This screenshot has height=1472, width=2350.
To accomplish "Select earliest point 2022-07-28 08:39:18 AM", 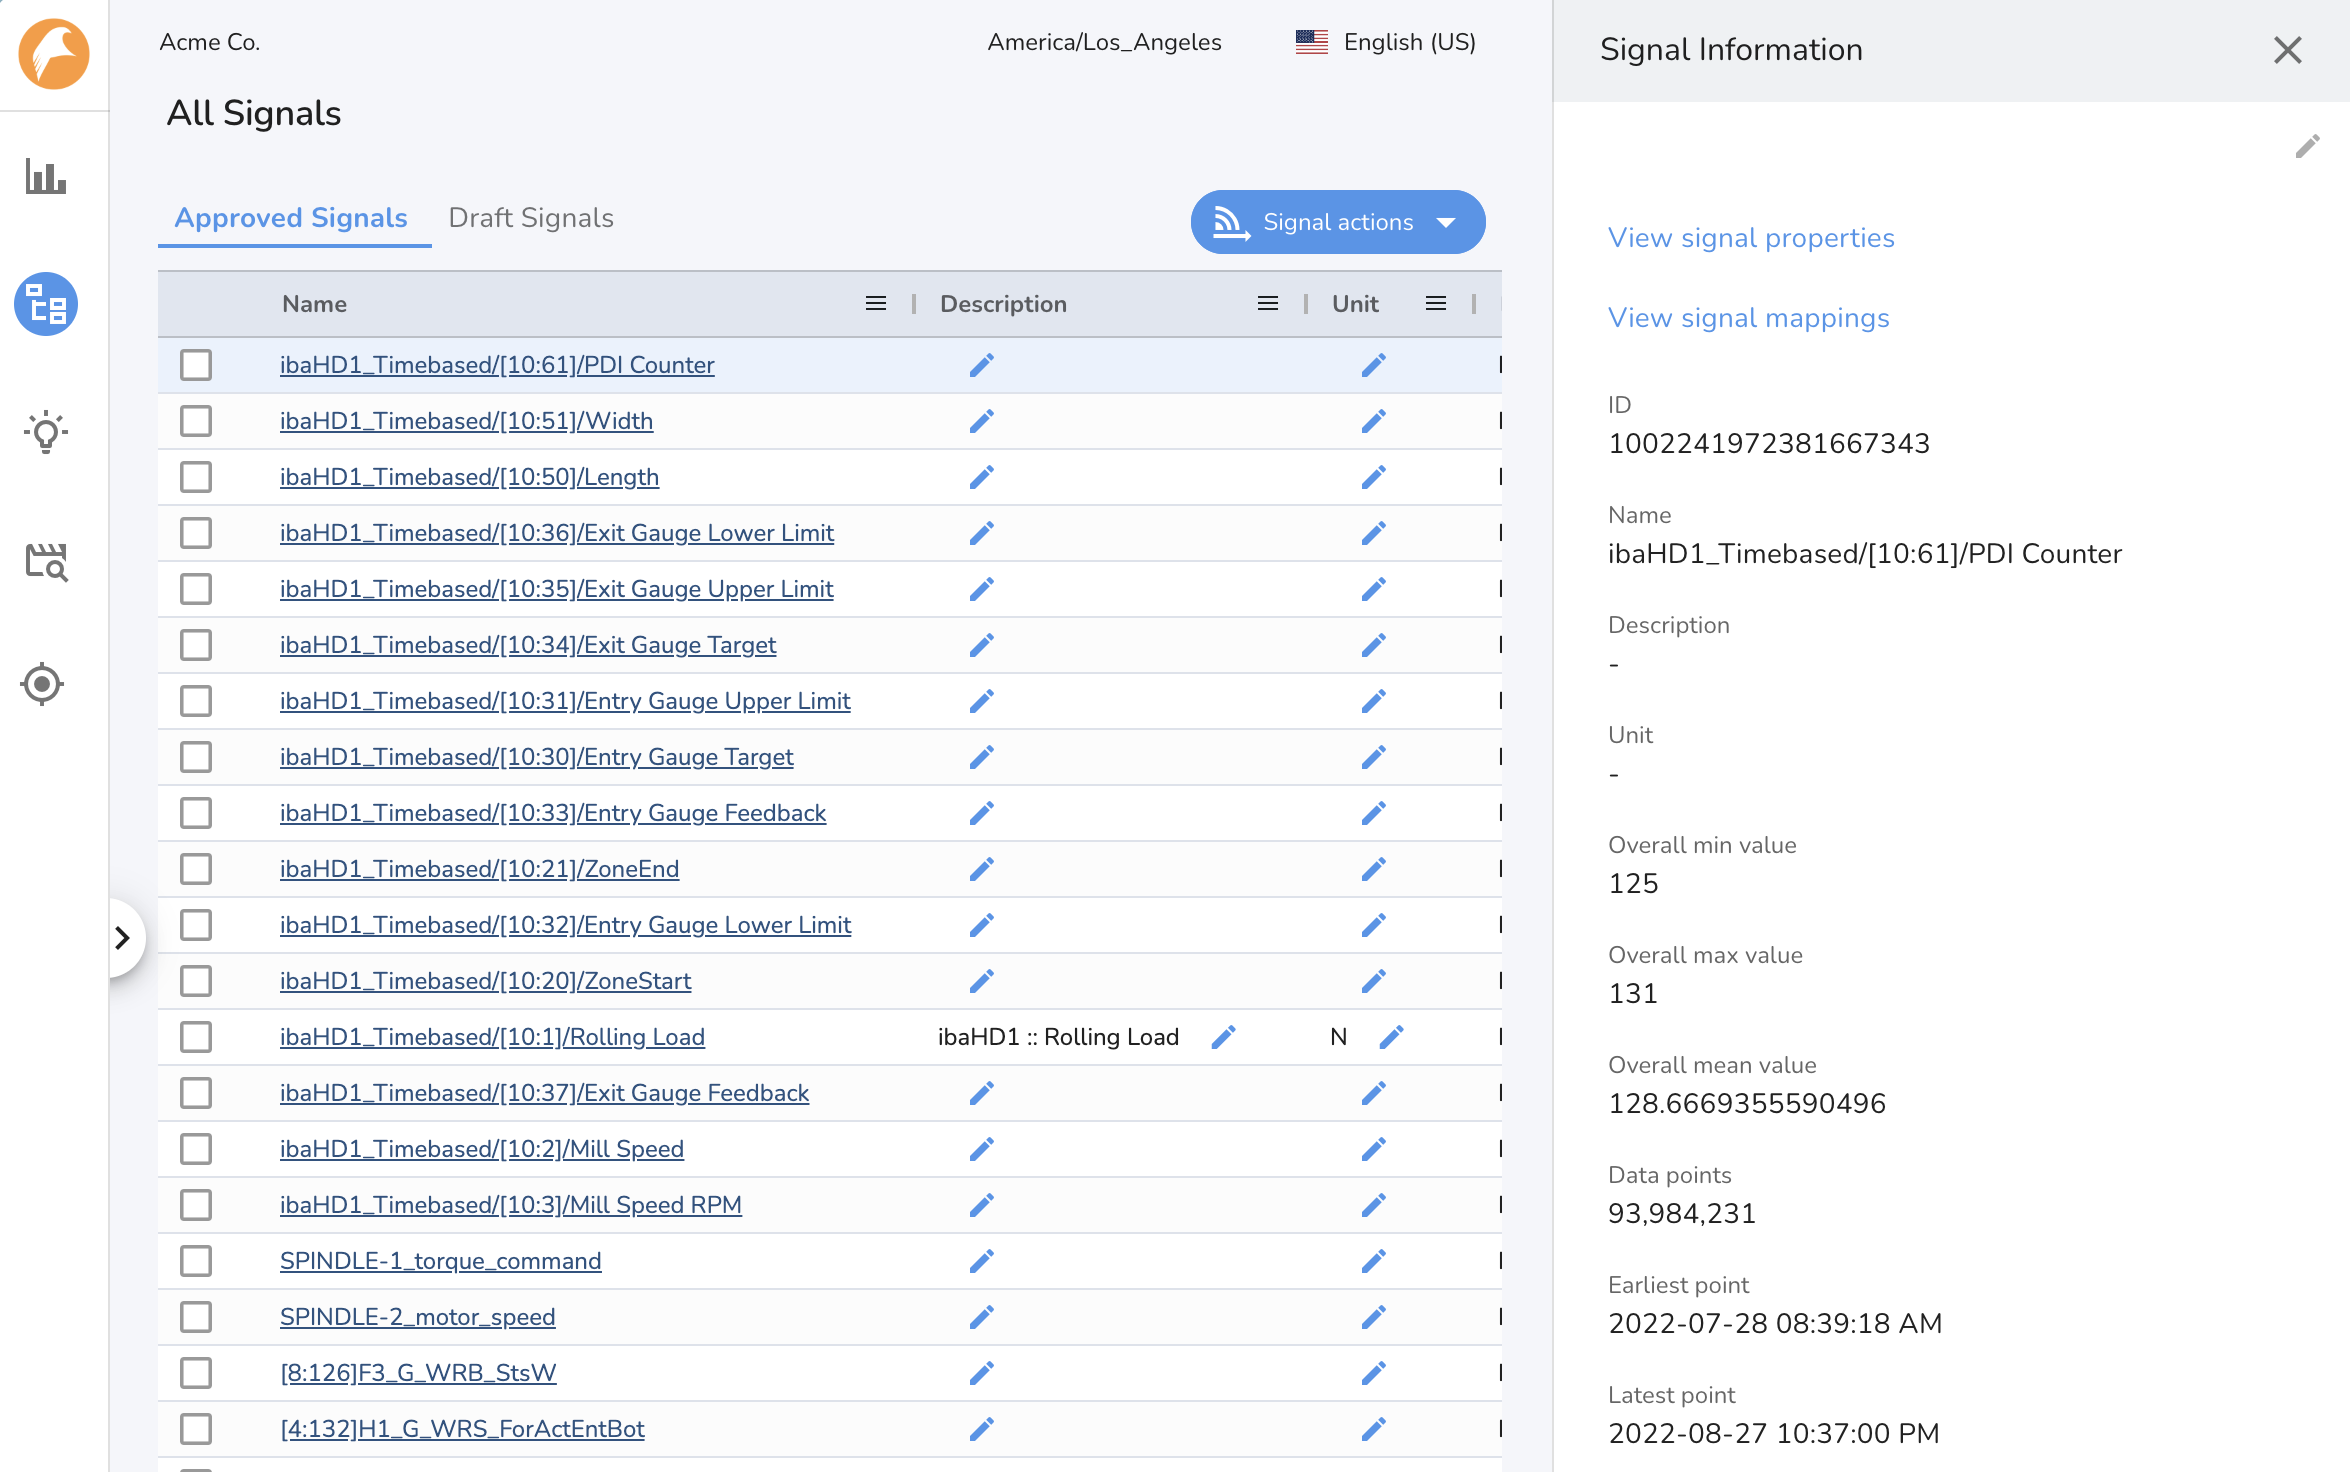I will pos(1775,1324).
